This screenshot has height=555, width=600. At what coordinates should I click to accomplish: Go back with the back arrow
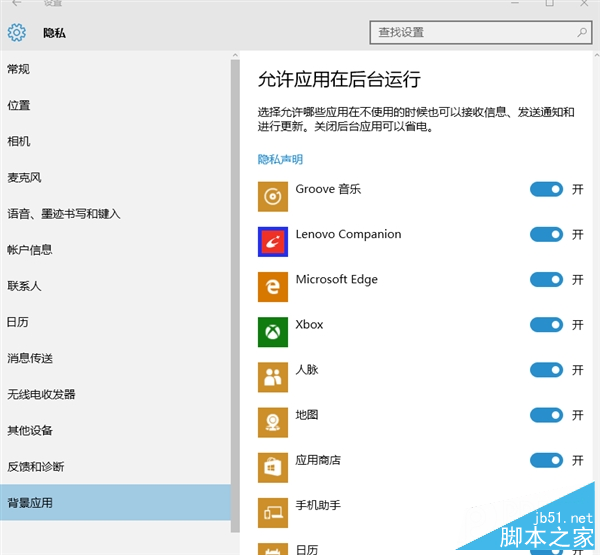click(17, 3)
